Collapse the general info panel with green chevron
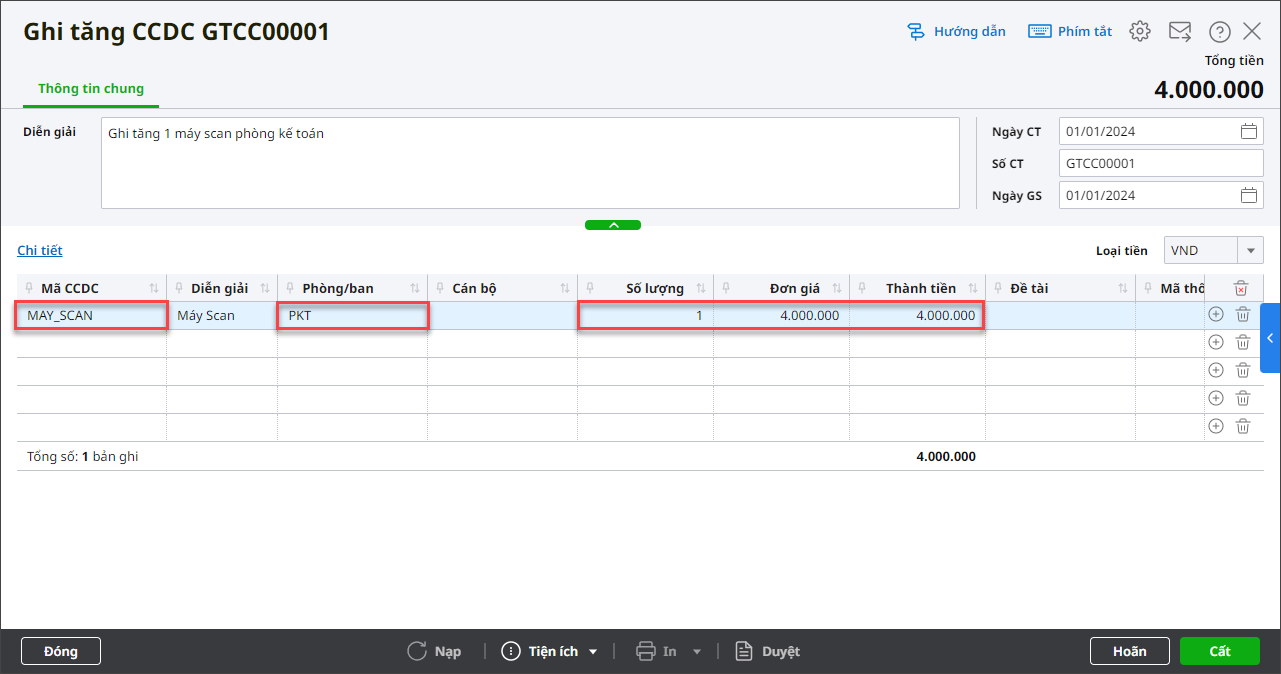This screenshot has height=674, width=1281. click(x=613, y=225)
